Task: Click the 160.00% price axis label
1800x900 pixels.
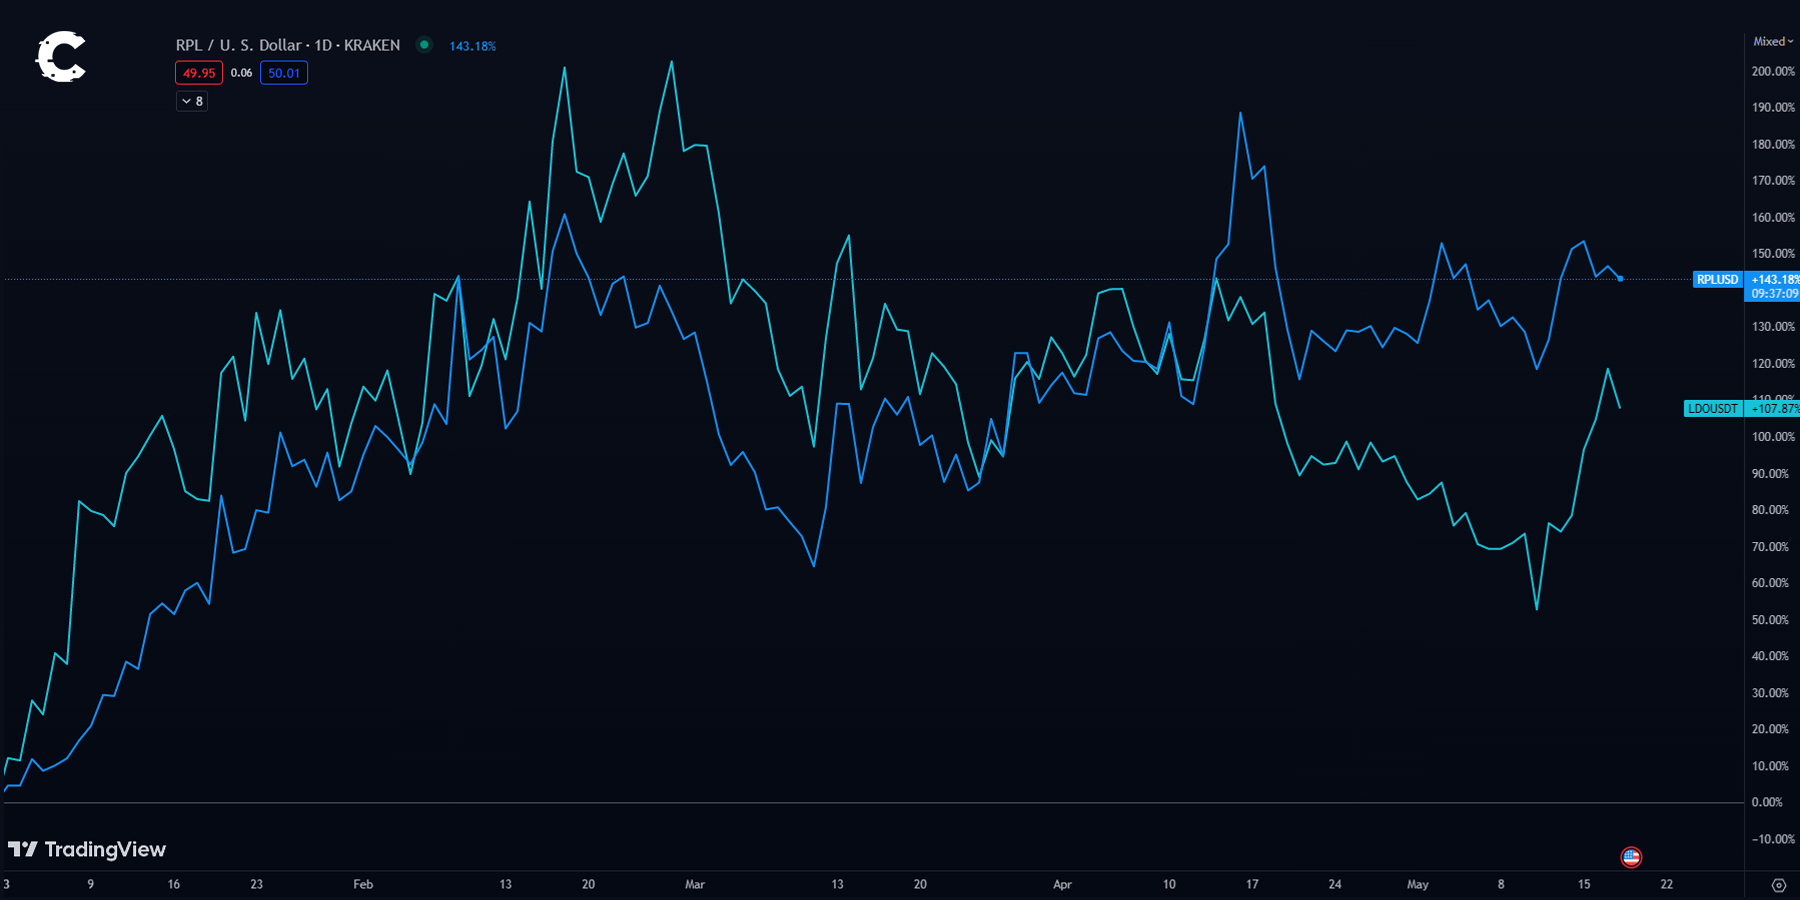Action: pyautogui.click(x=1773, y=218)
